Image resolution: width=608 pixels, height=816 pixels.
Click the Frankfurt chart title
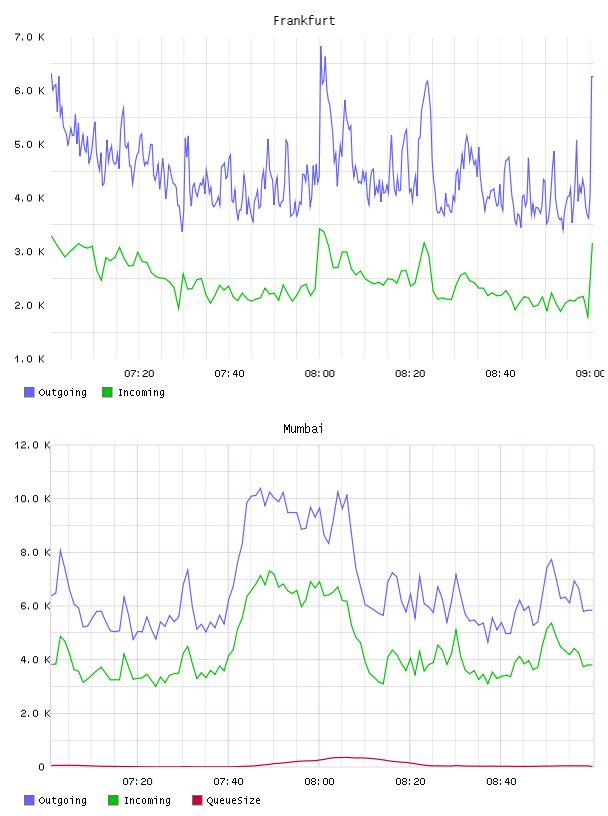(304, 21)
